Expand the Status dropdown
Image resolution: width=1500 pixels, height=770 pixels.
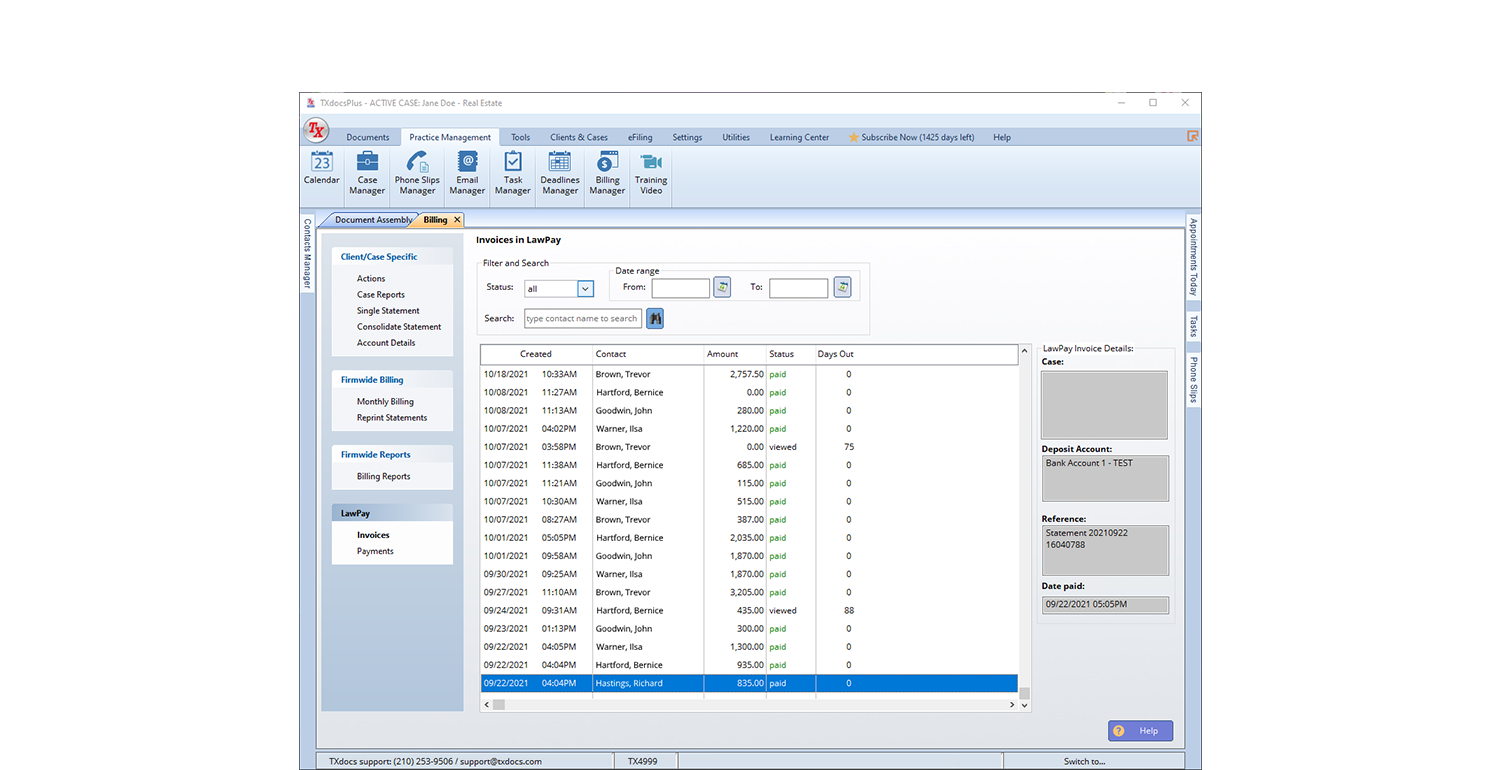pos(586,289)
